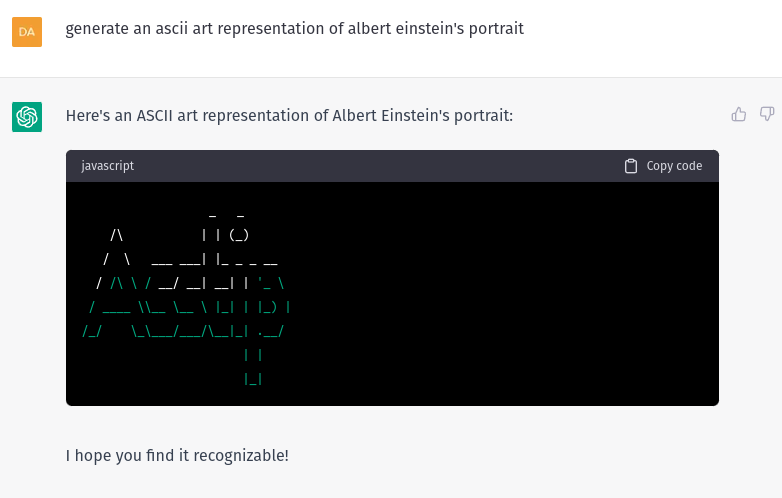
Task: Select the user prompt about ascii art
Action: click(x=294, y=29)
